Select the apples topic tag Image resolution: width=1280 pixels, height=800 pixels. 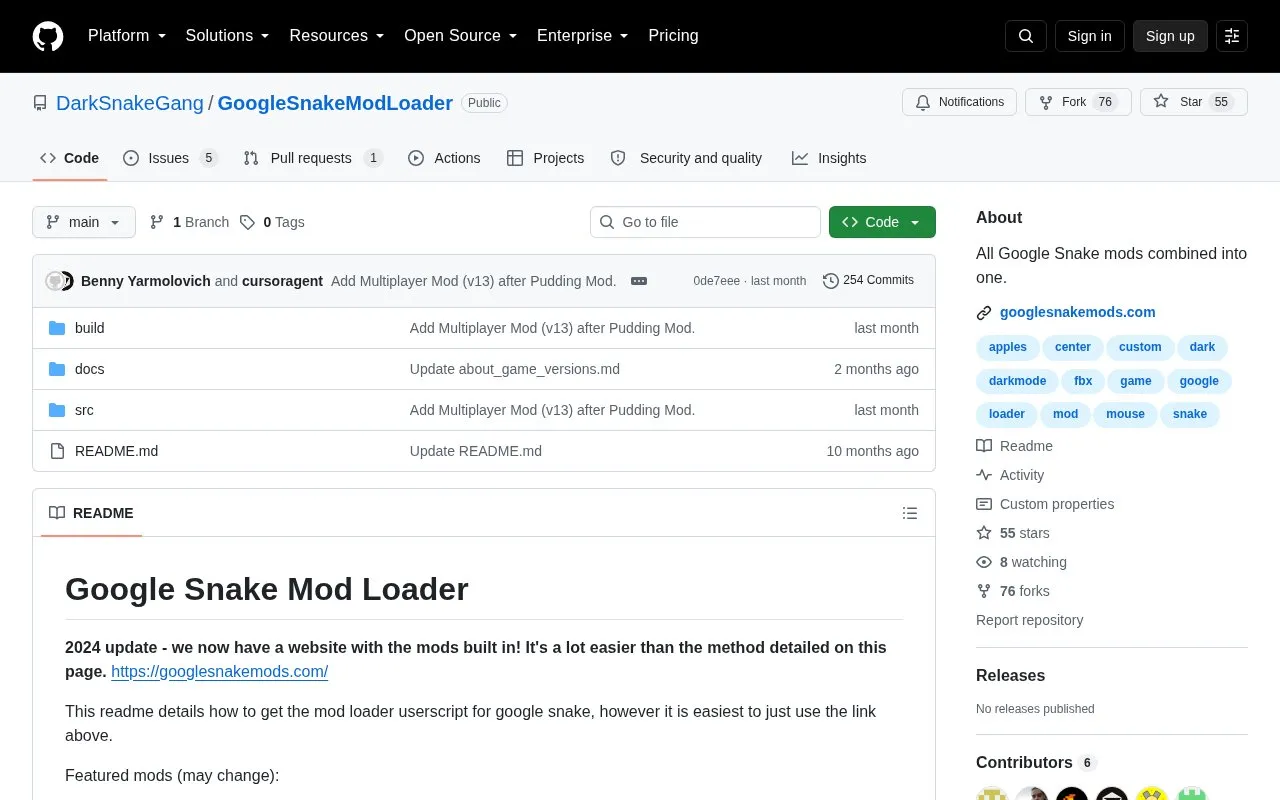pyautogui.click(x=1007, y=347)
